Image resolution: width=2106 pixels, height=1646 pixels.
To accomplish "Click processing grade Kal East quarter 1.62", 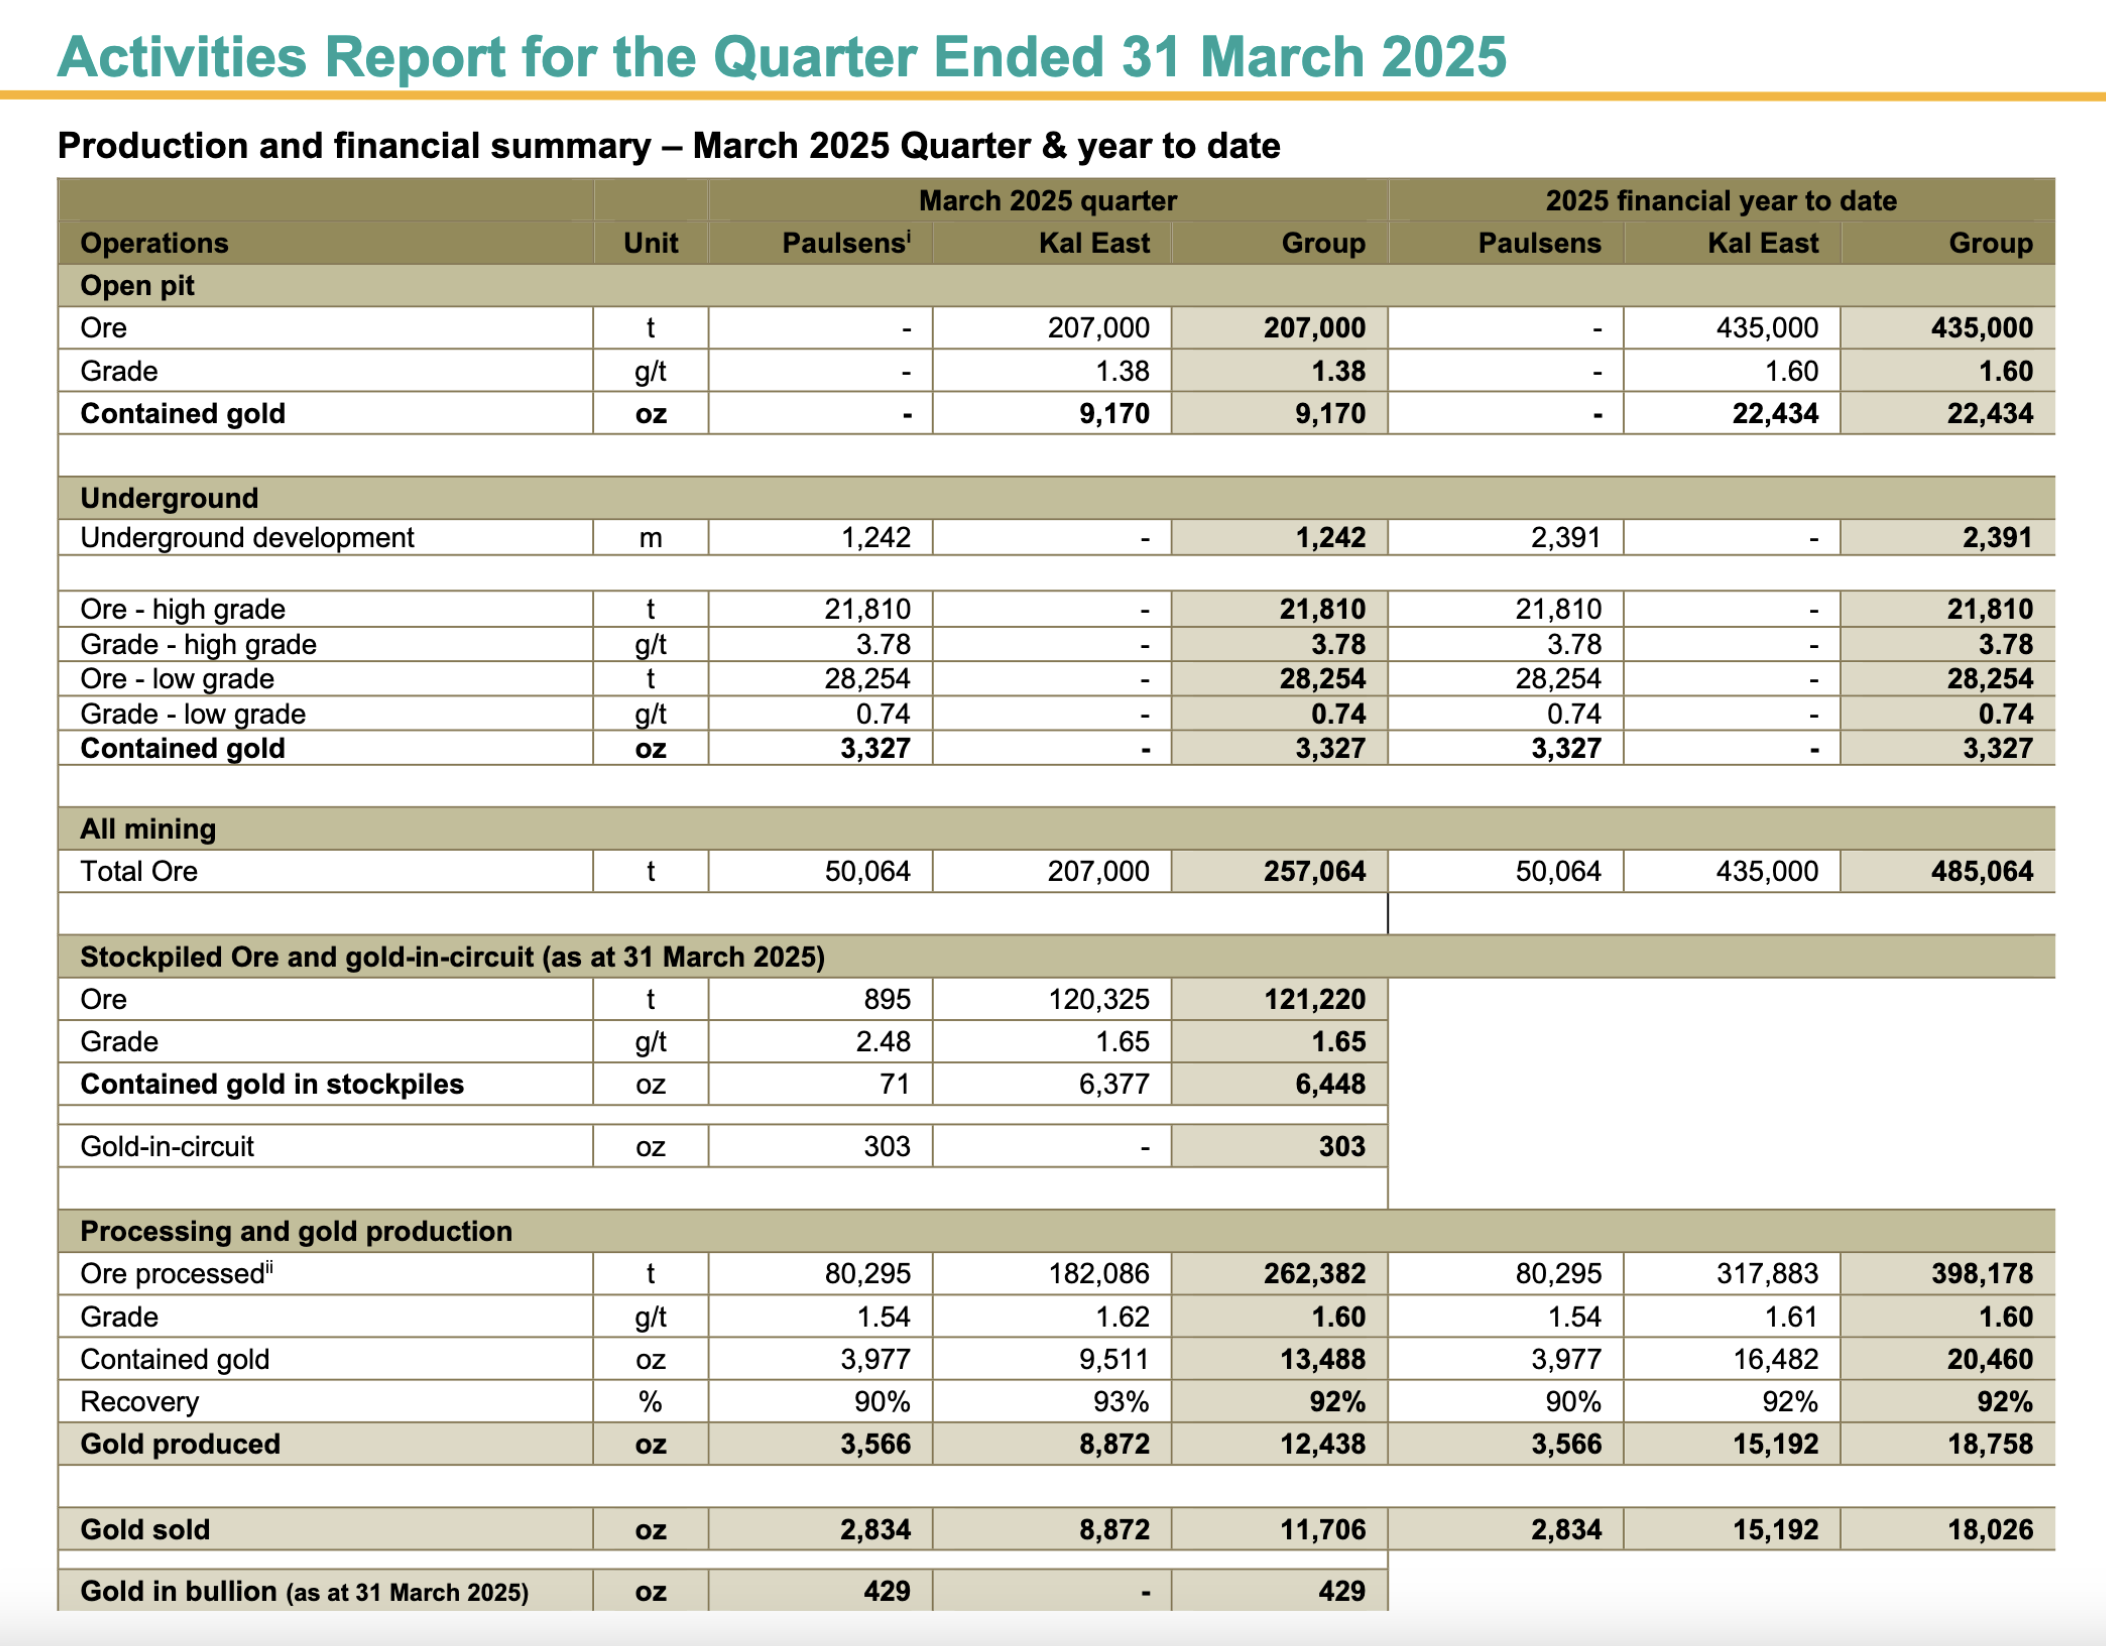I will (x=1122, y=1316).
